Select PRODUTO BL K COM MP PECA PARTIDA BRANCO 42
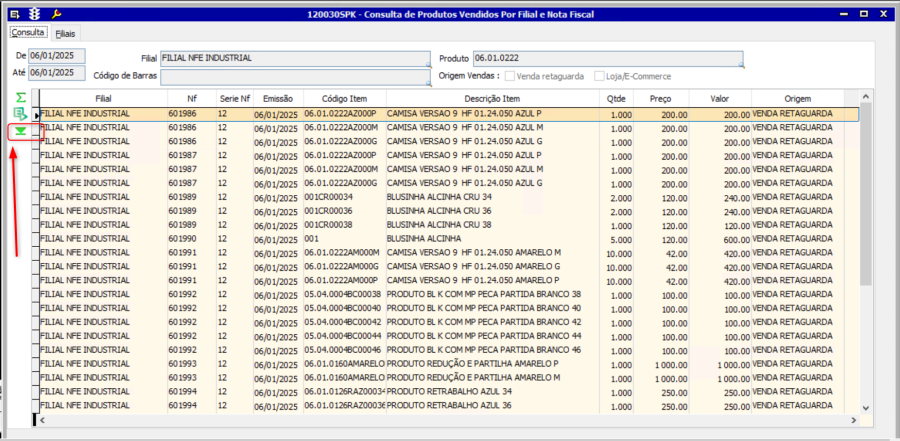The height and width of the screenshot is (441, 900). [x=492, y=322]
